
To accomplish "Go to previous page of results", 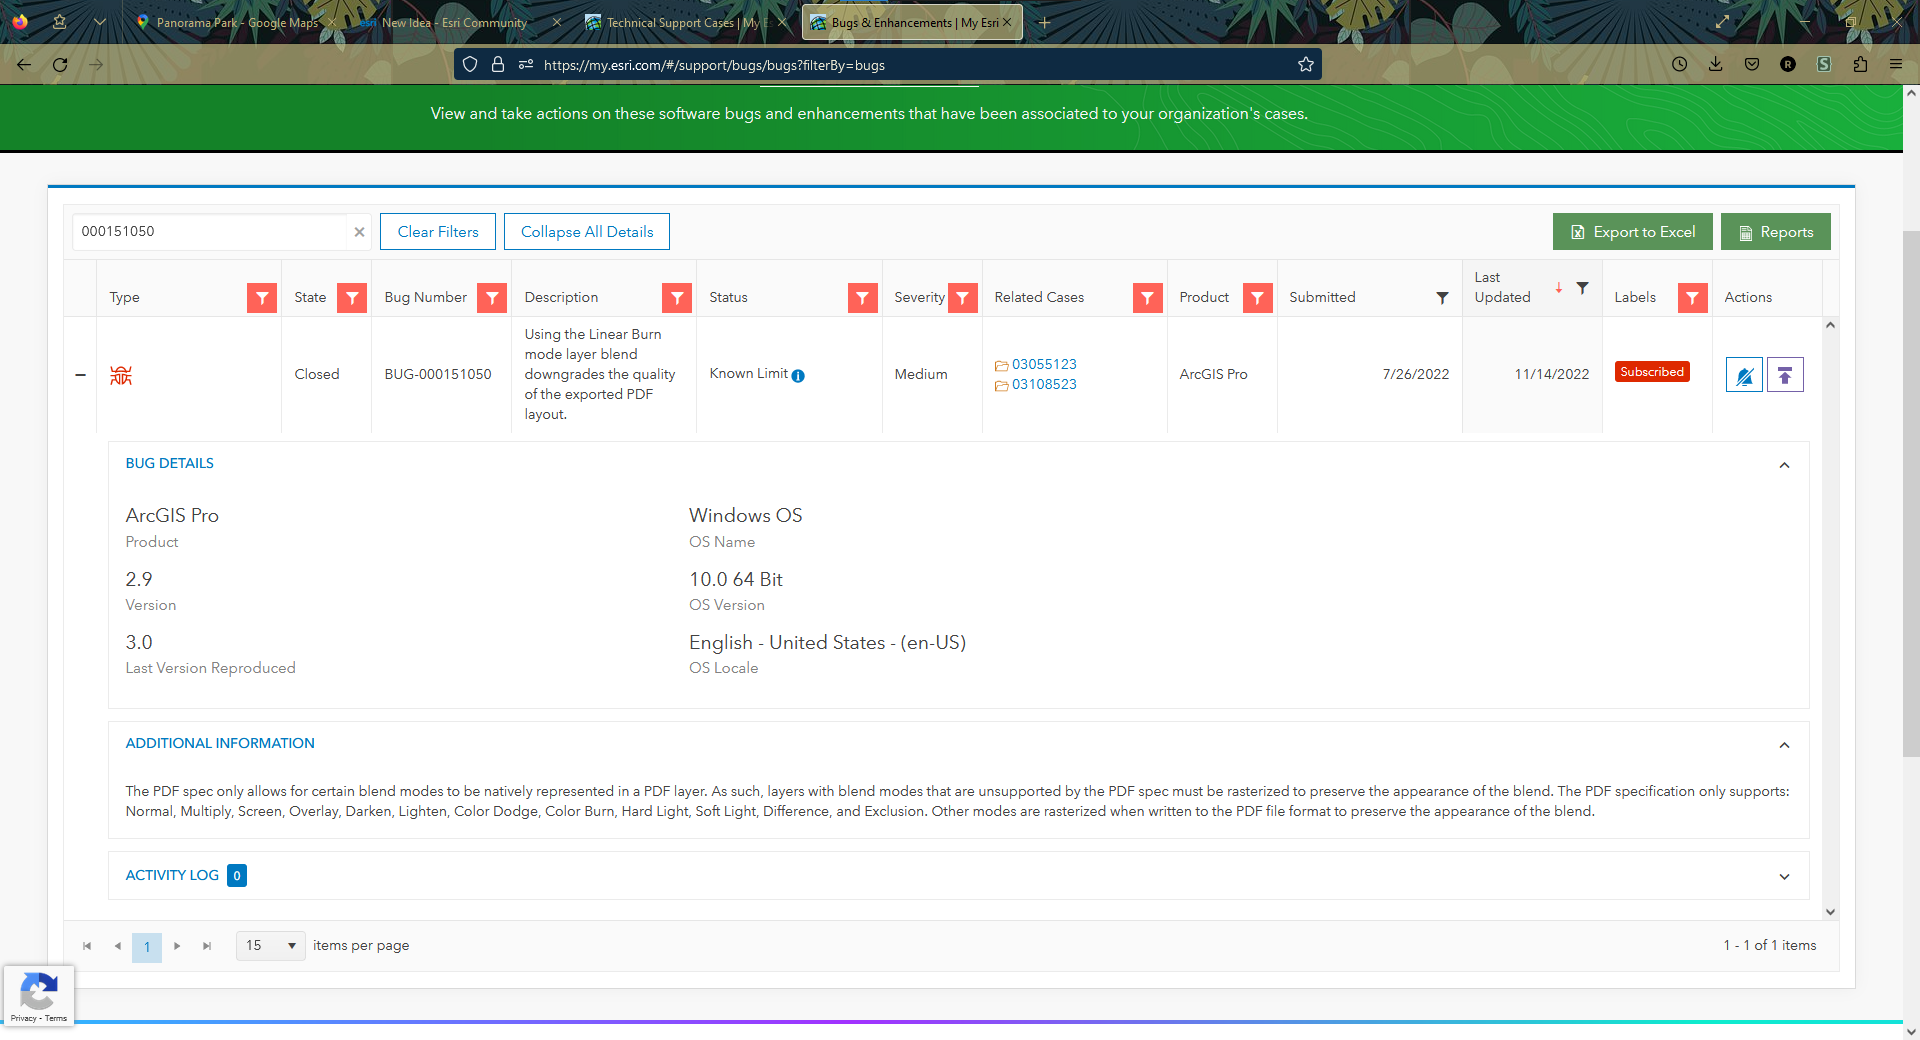I will [x=117, y=946].
